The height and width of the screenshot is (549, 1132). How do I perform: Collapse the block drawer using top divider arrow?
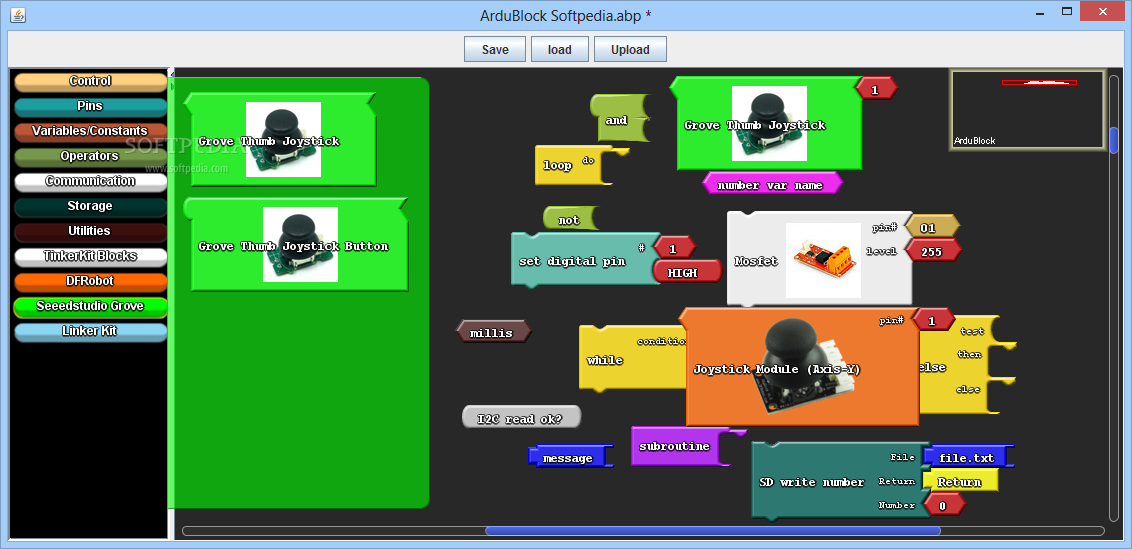click(x=172, y=72)
